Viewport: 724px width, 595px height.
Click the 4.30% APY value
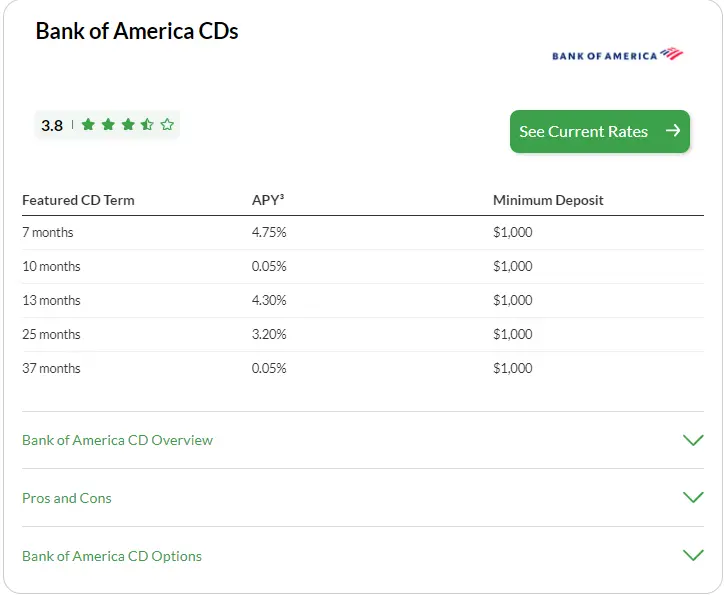point(269,301)
